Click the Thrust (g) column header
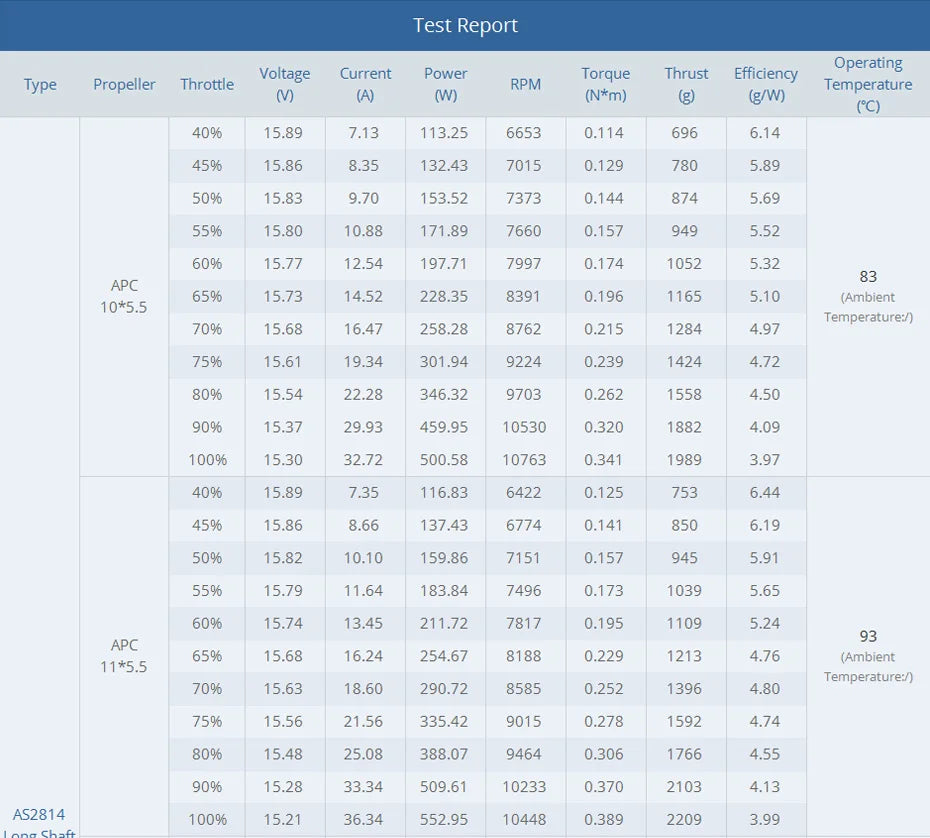 [686, 84]
